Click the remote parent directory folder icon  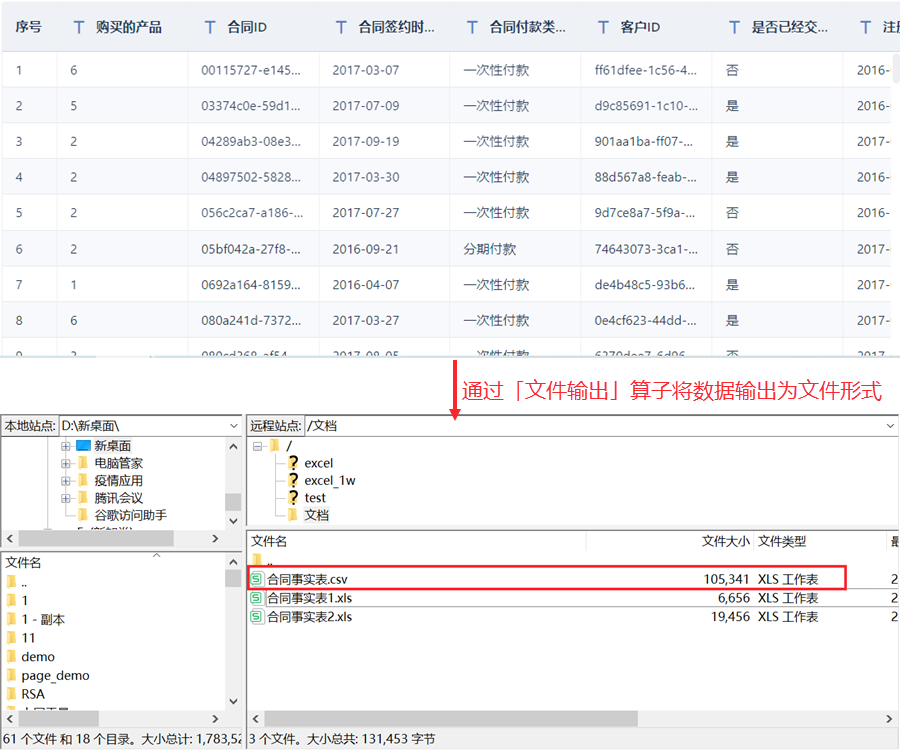coord(257,560)
